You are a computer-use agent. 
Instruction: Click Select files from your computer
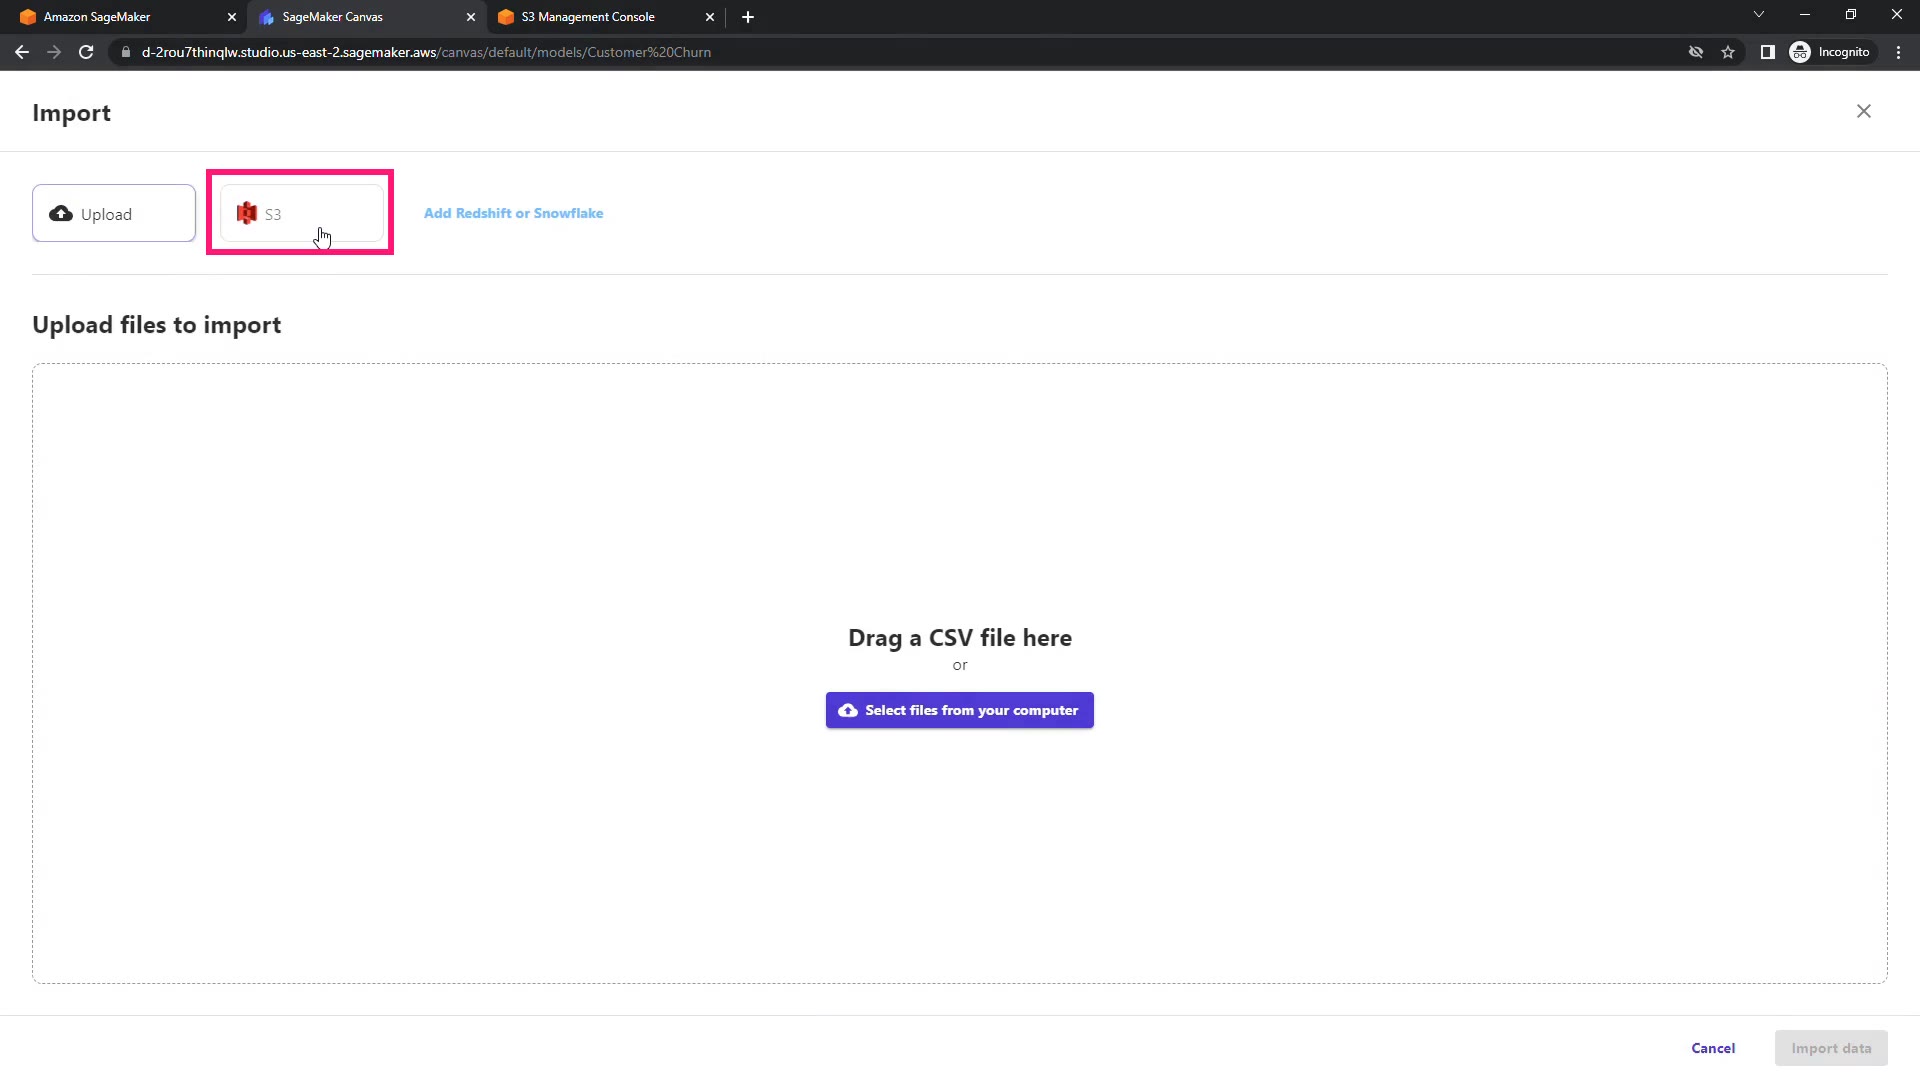959,710
